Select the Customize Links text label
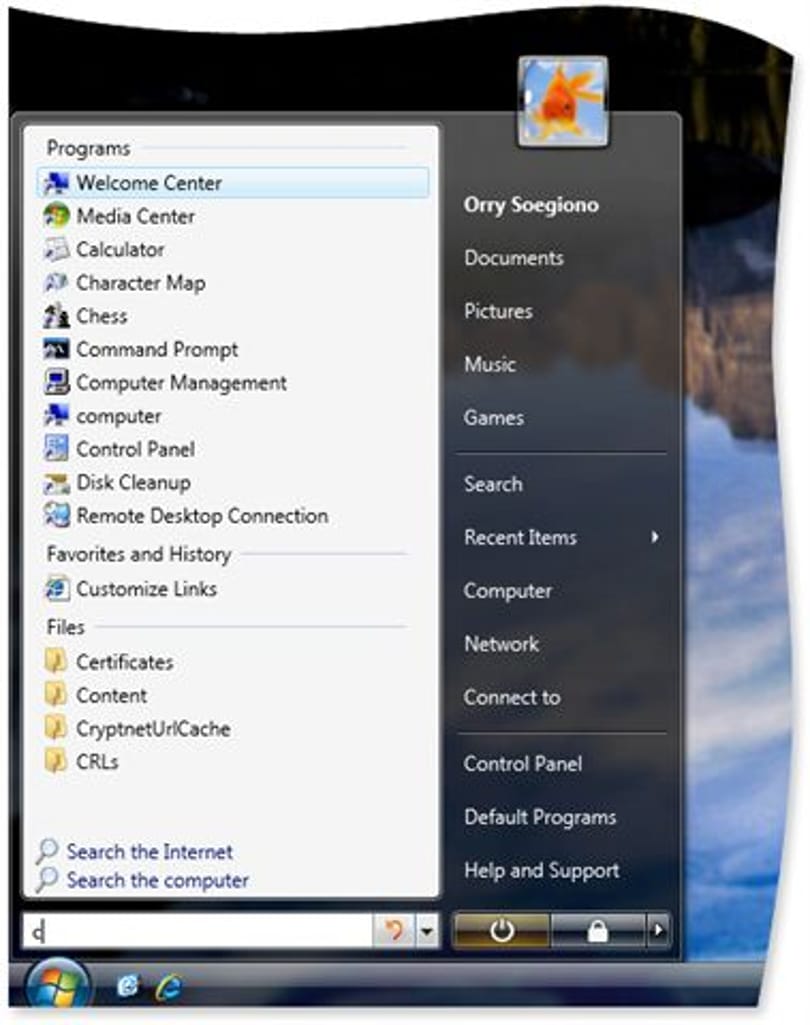 [x=146, y=589]
